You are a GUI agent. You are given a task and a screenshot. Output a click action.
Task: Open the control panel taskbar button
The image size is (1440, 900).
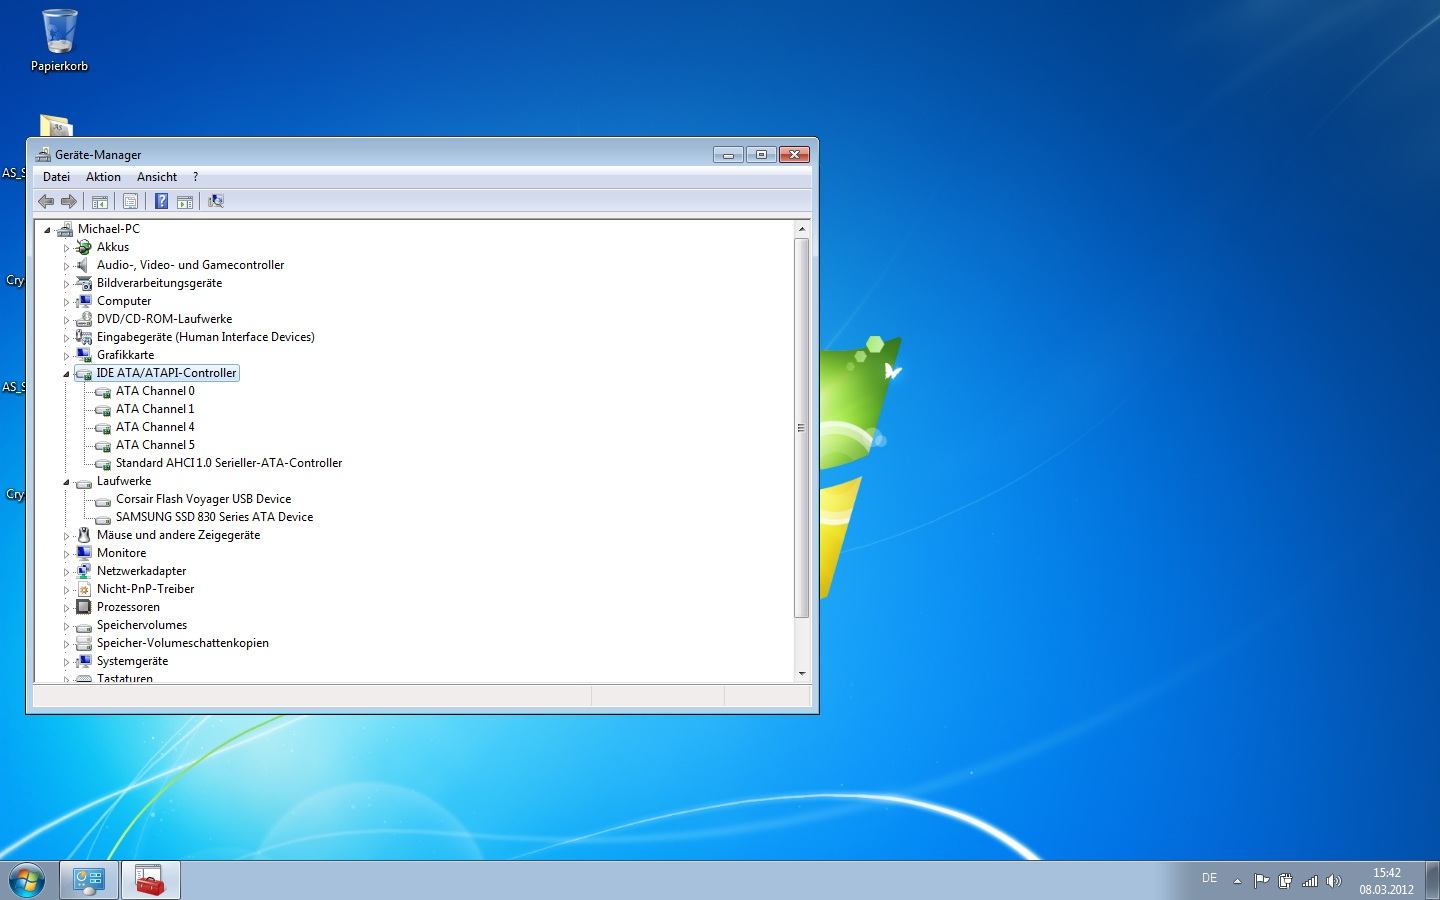[89, 880]
